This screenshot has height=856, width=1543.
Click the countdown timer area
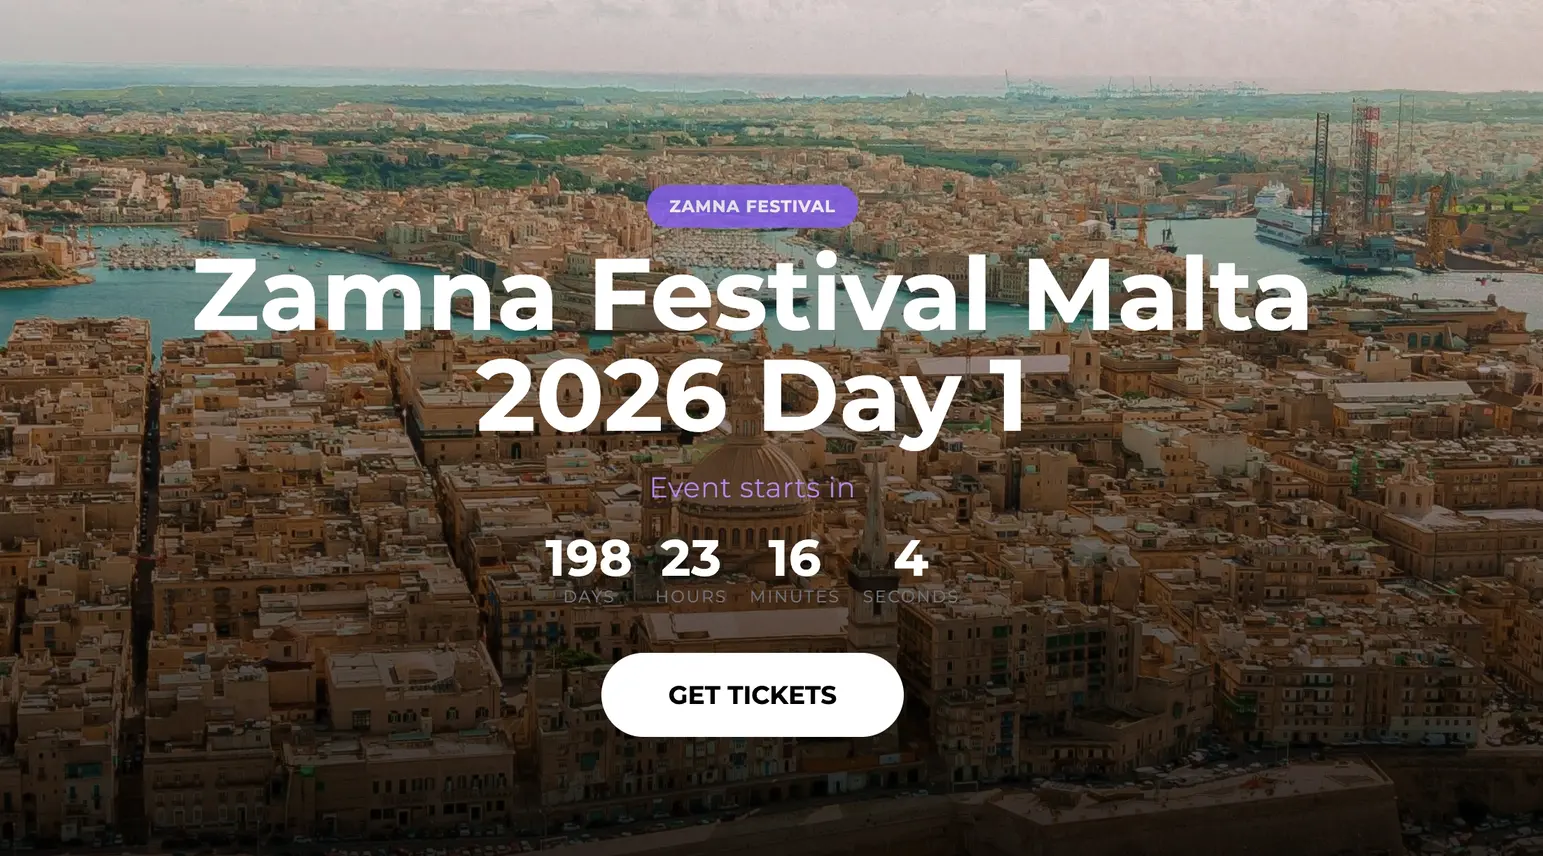(750, 570)
